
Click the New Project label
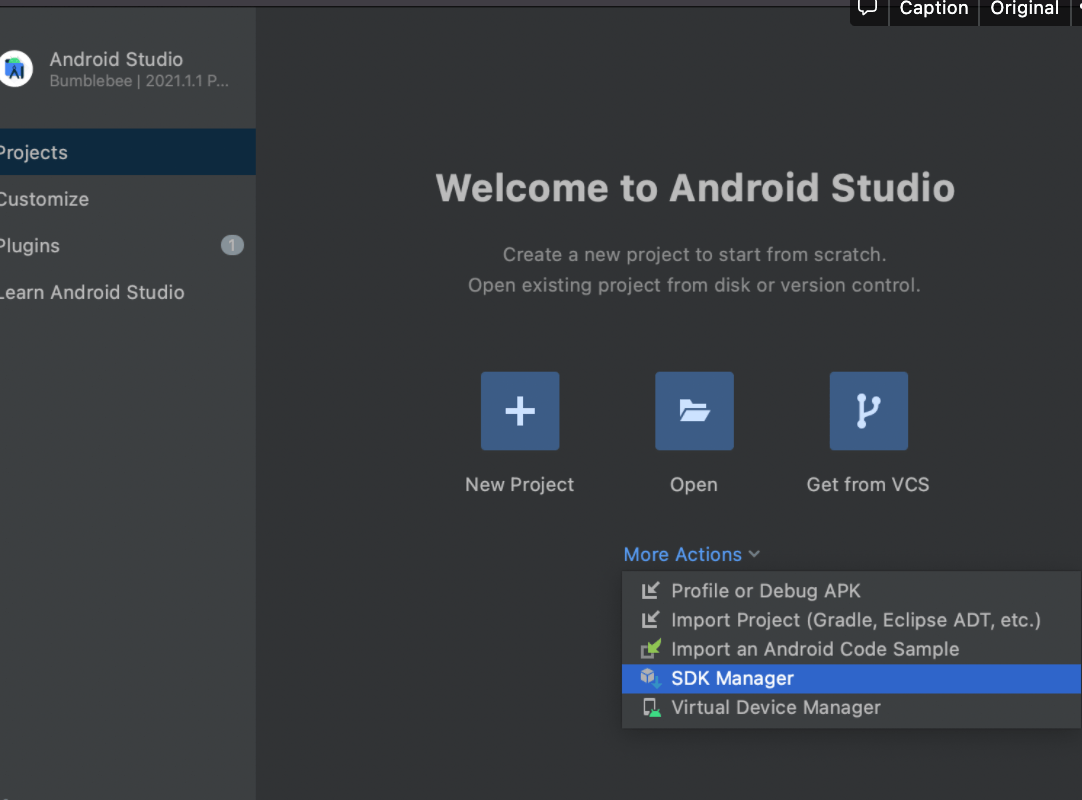click(x=520, y=485)
